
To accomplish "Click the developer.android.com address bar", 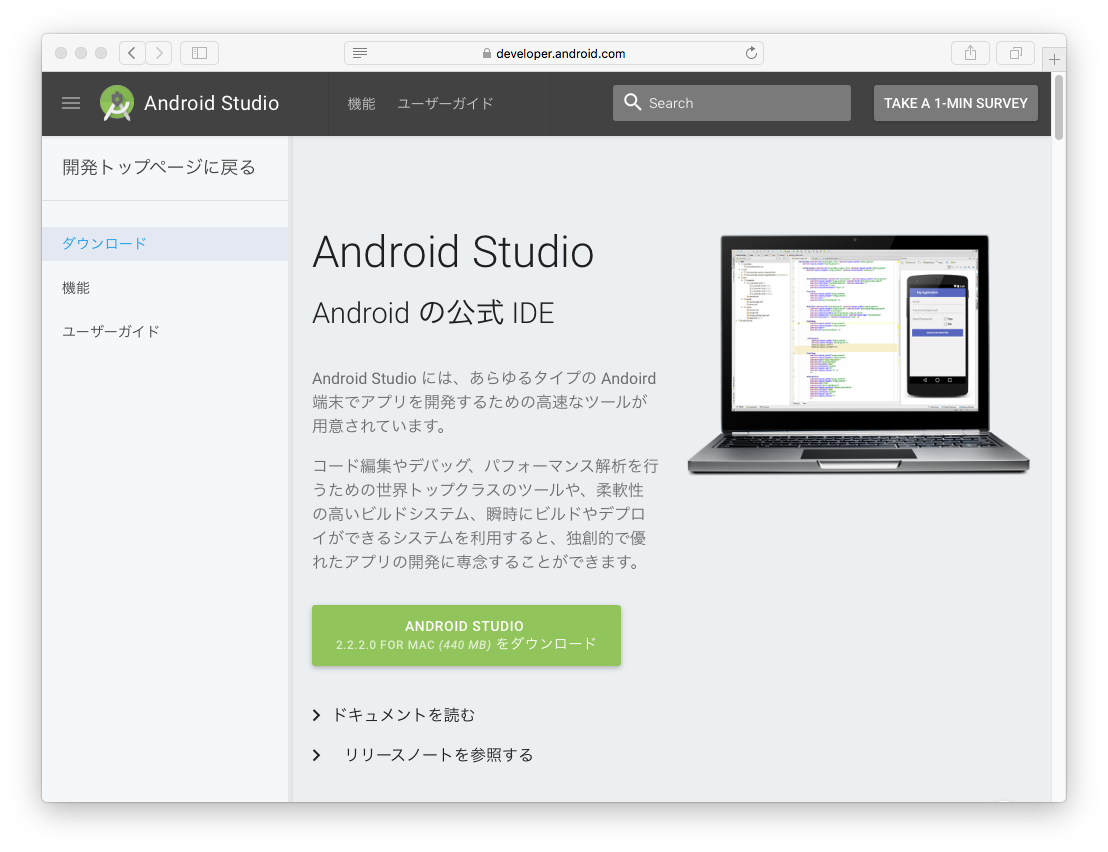I will tap(553, 53).
